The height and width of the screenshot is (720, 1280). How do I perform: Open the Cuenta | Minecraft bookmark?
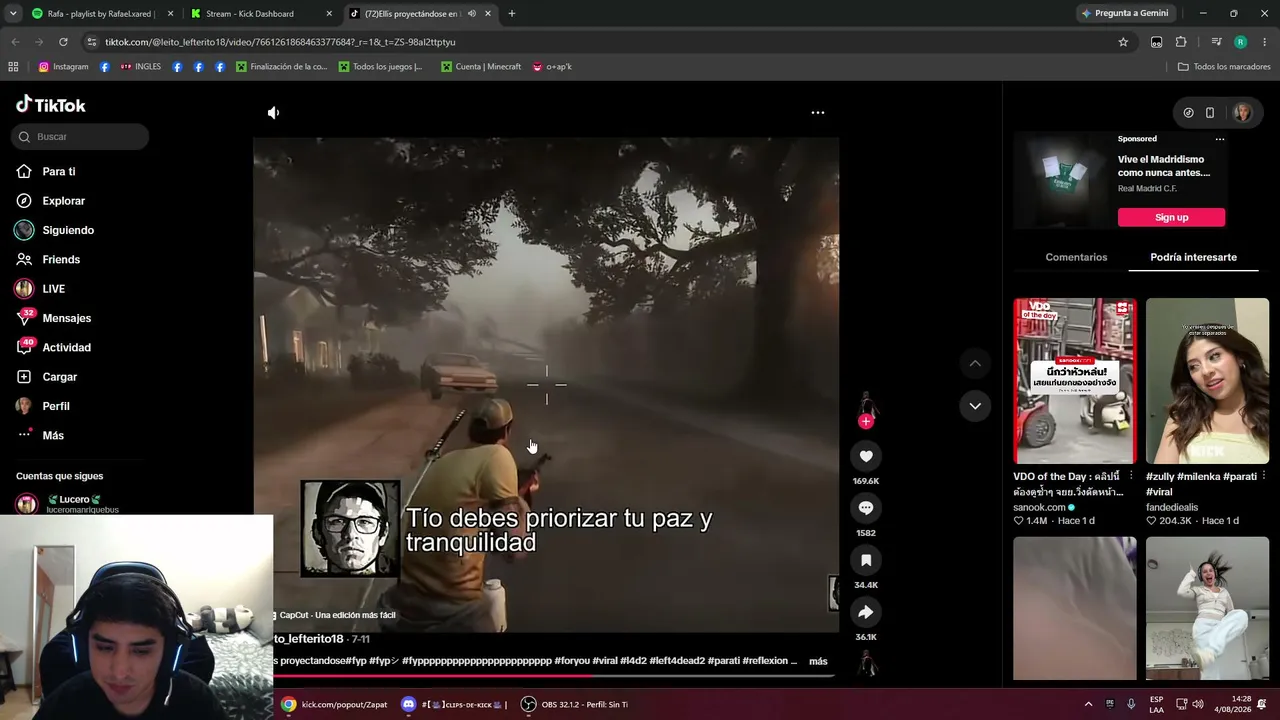tap(481, 67)
